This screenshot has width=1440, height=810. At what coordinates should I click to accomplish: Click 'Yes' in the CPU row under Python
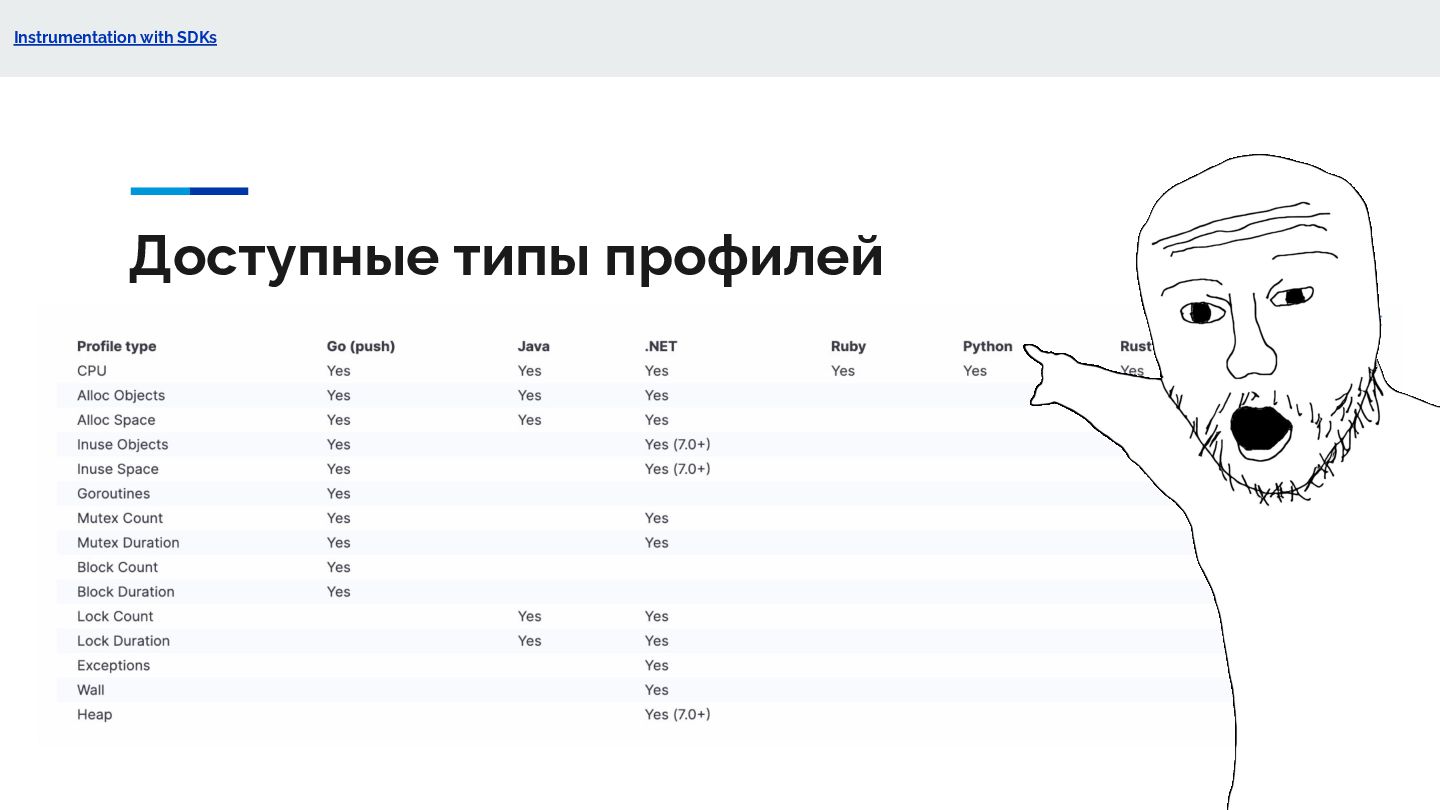pyautogui.click(x=975, y=371)
